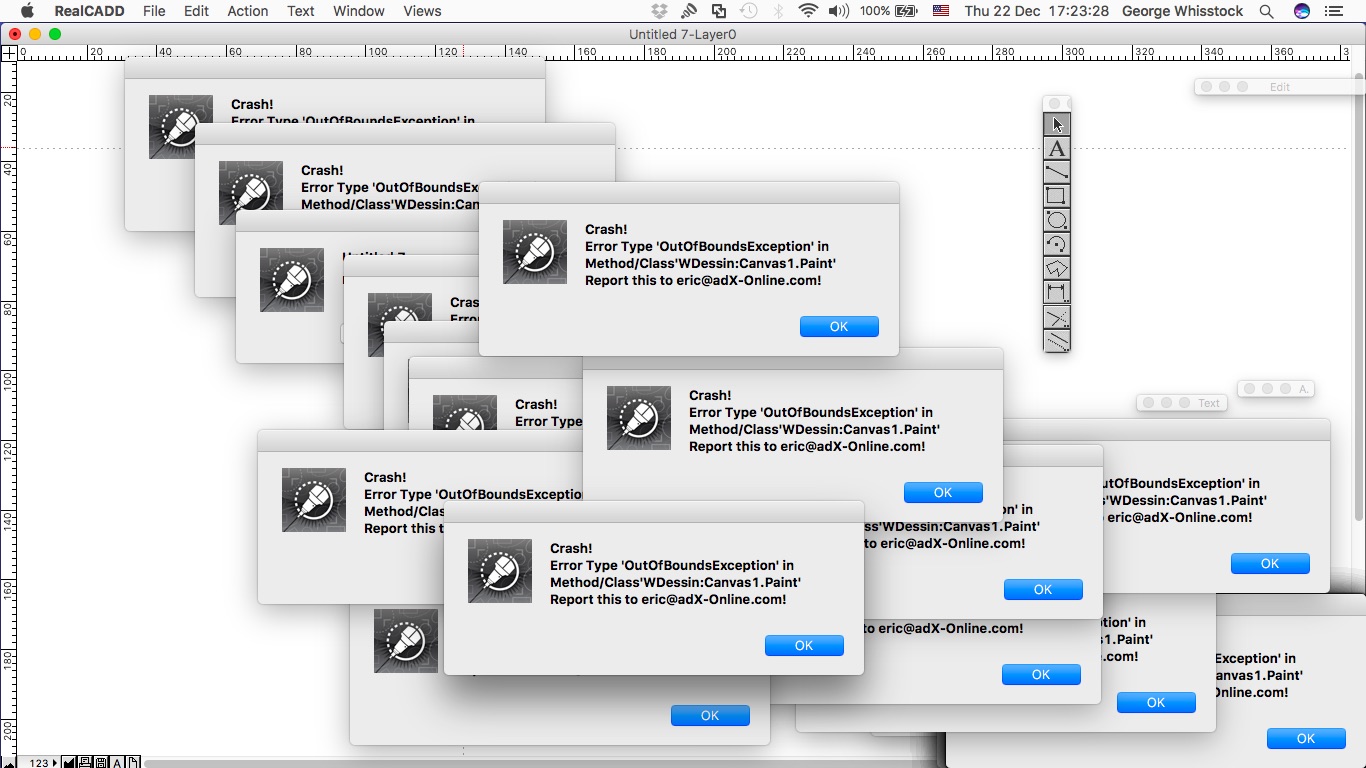The image size is (1366, 768).
Task: Select the Arrow pointer tool
Action: click(x=1057, y=124)
